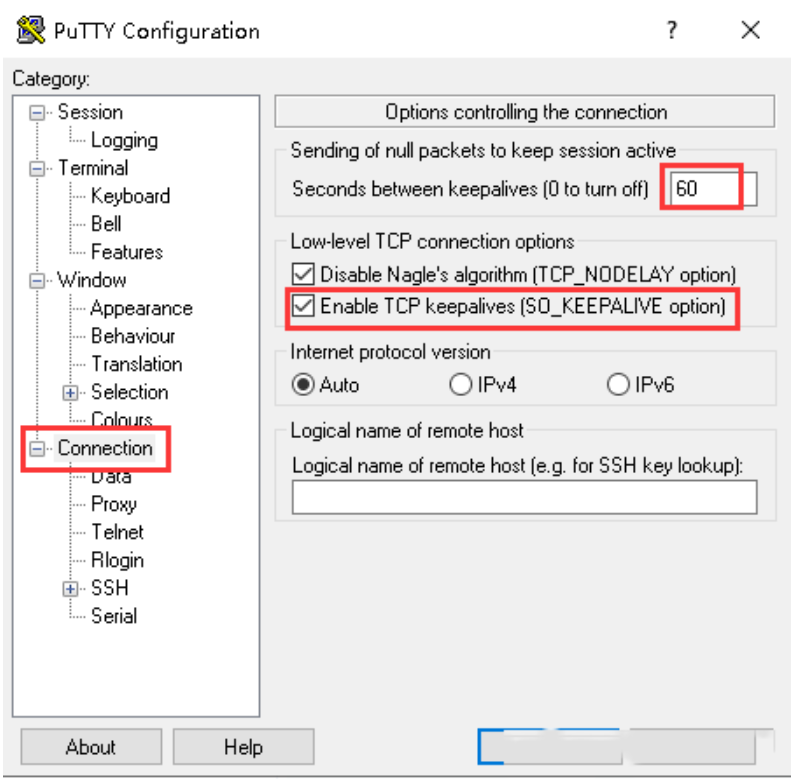The height and width of the screenshot is (779, 805).
Task: Click the logical name of remote host field
Action: tap(524, 497)
